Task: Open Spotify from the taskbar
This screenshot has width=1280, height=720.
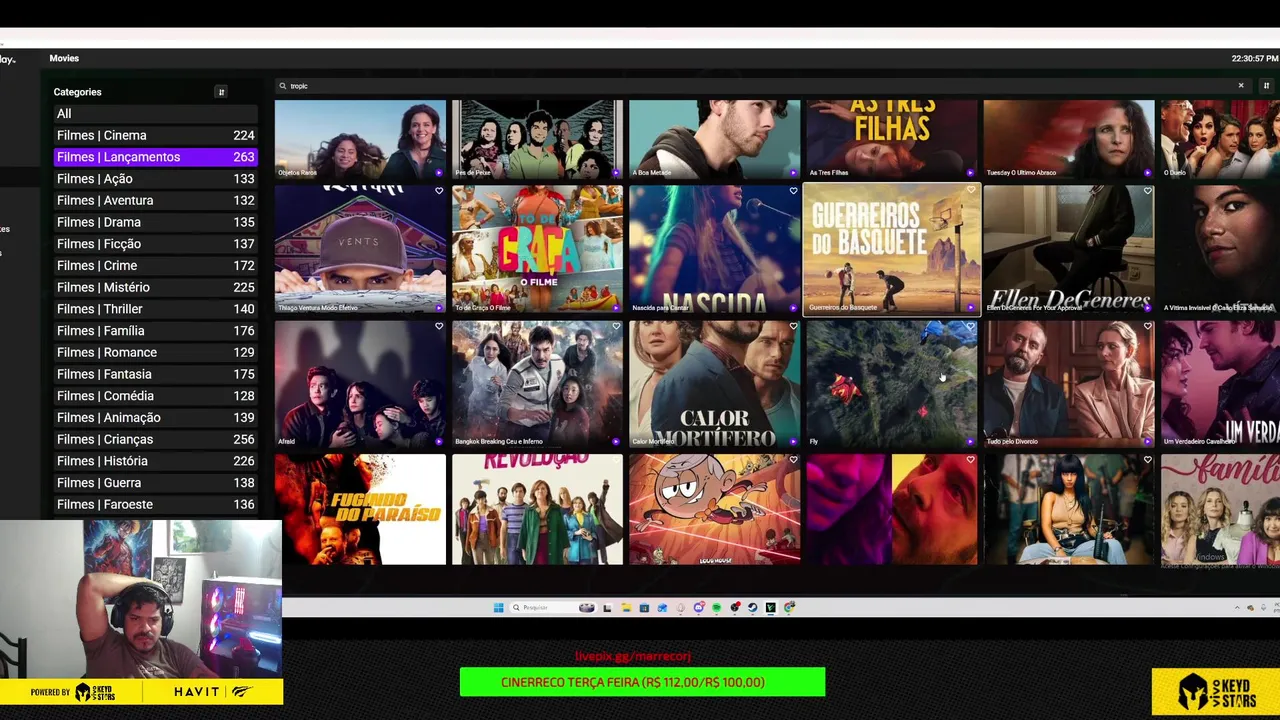Action: pyautogui.click(x=716, y=607)
